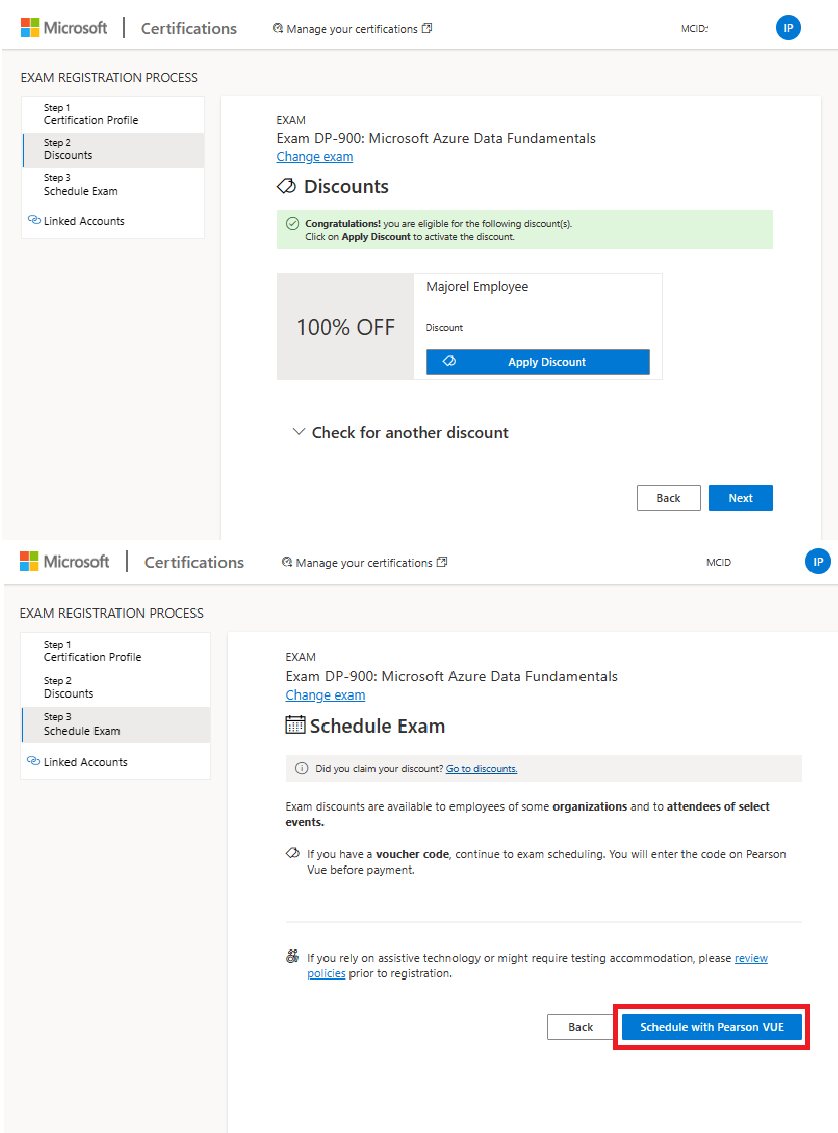Click the voucher tag icon next to voucher code text
Viewport: 838px width, 1133px height.
coord(293,853)
